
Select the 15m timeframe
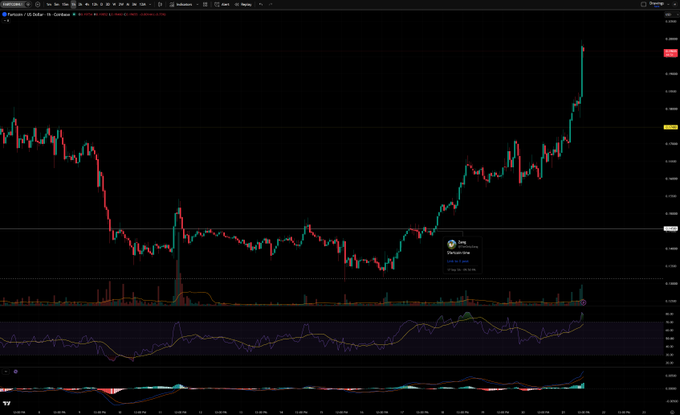(65, 4)
